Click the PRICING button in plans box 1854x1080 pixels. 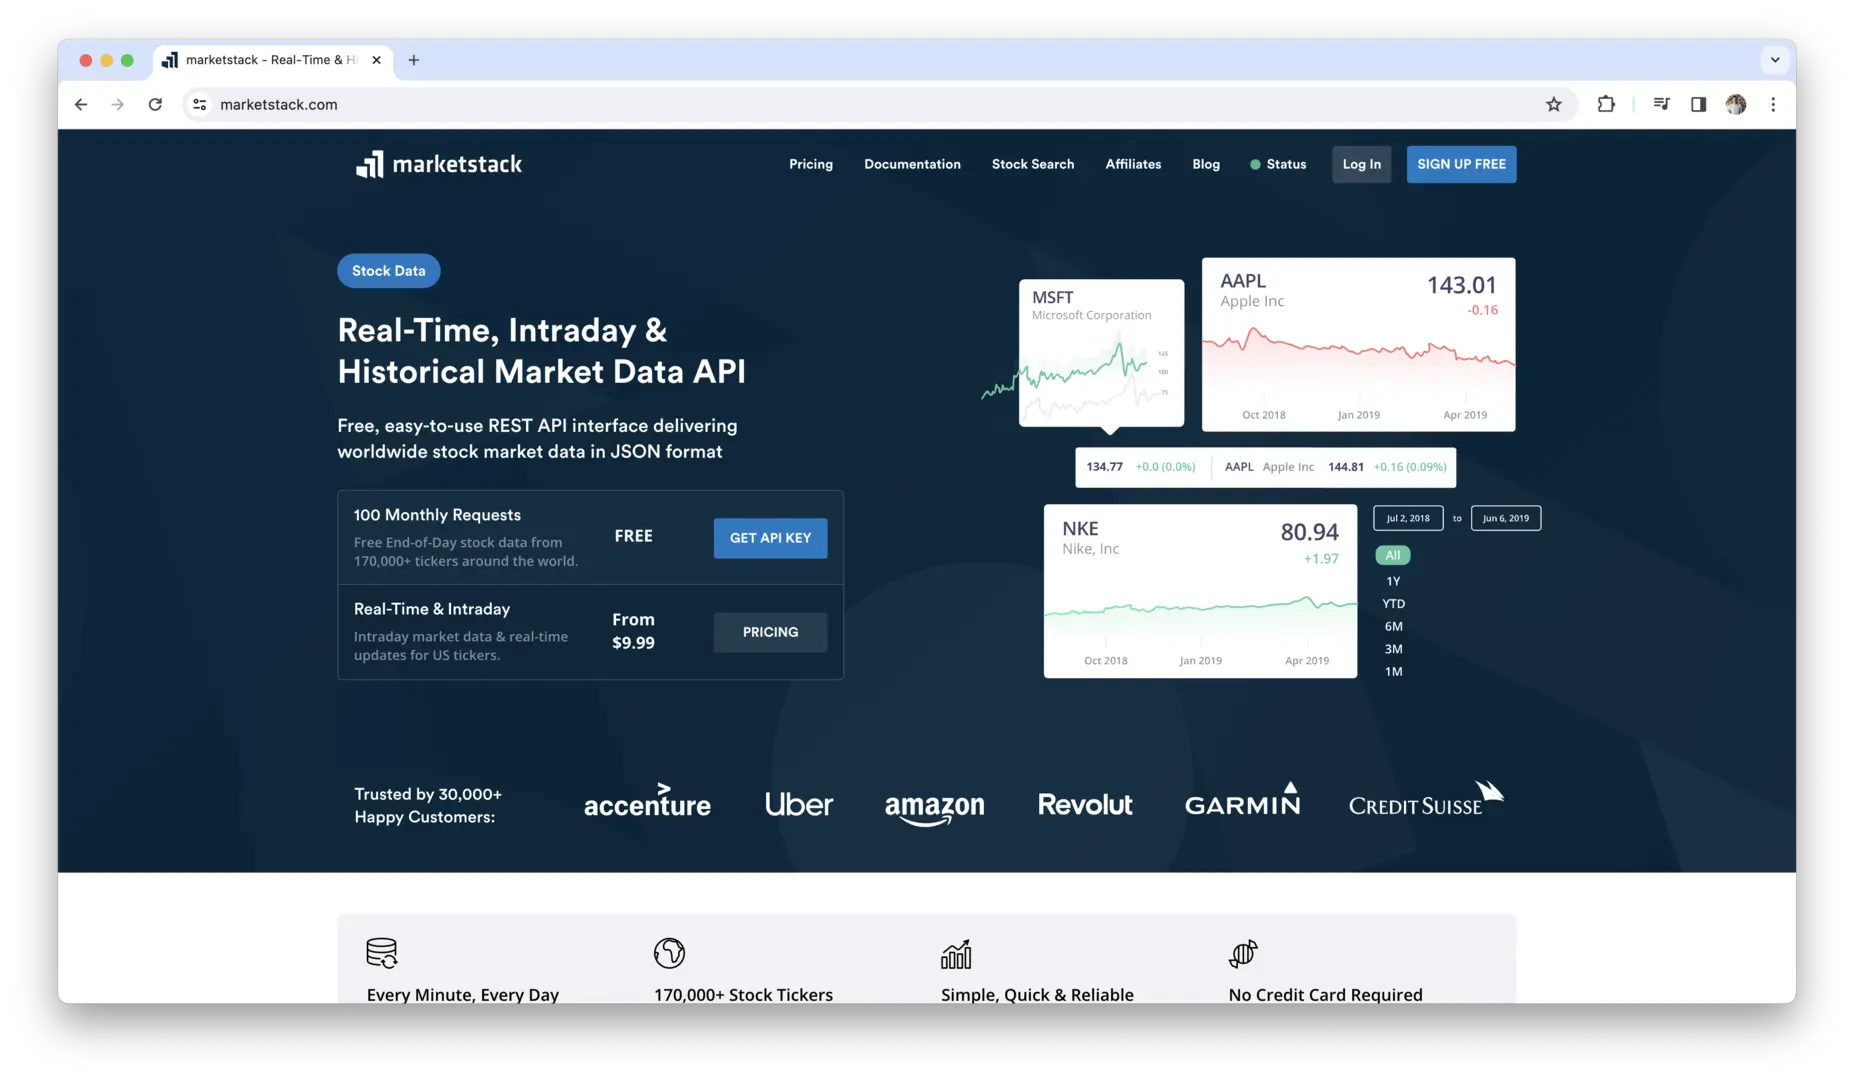tap(770, 632)
